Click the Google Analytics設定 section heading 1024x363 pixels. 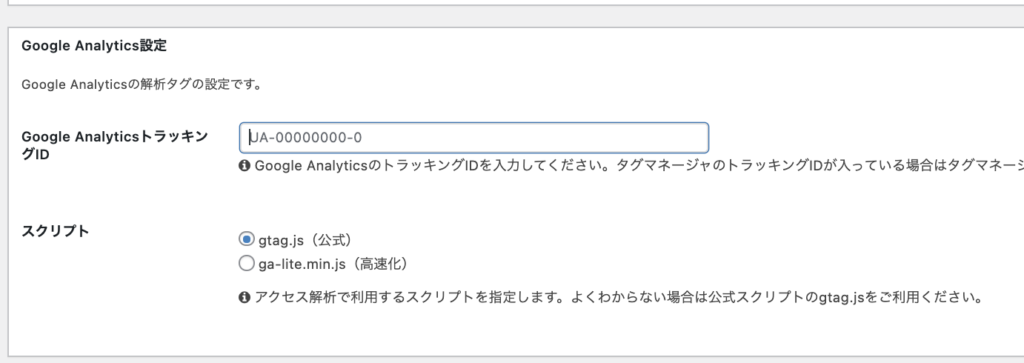pyautogui.click(x=95, y=46)
